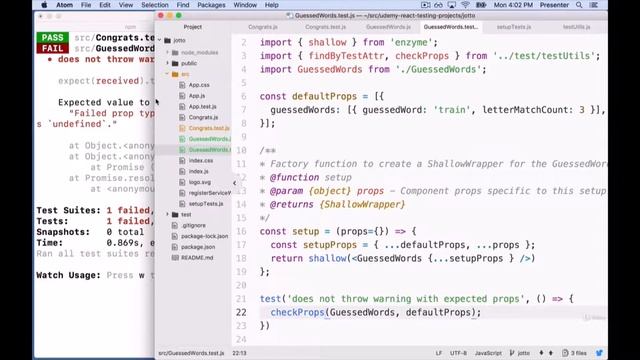
Task: Click file path src/GuessedWords.test.js in the status bar
Action: (191, 353)
